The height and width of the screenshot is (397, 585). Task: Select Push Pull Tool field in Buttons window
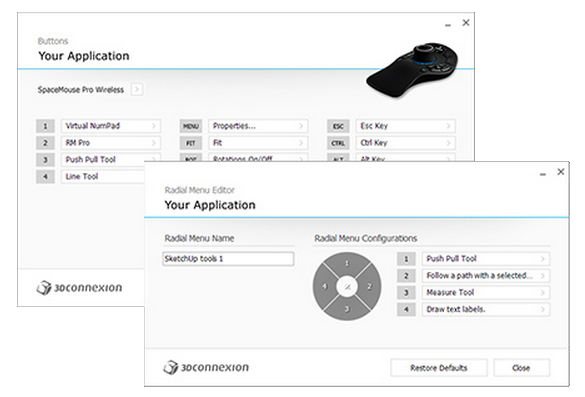[111, 160]
